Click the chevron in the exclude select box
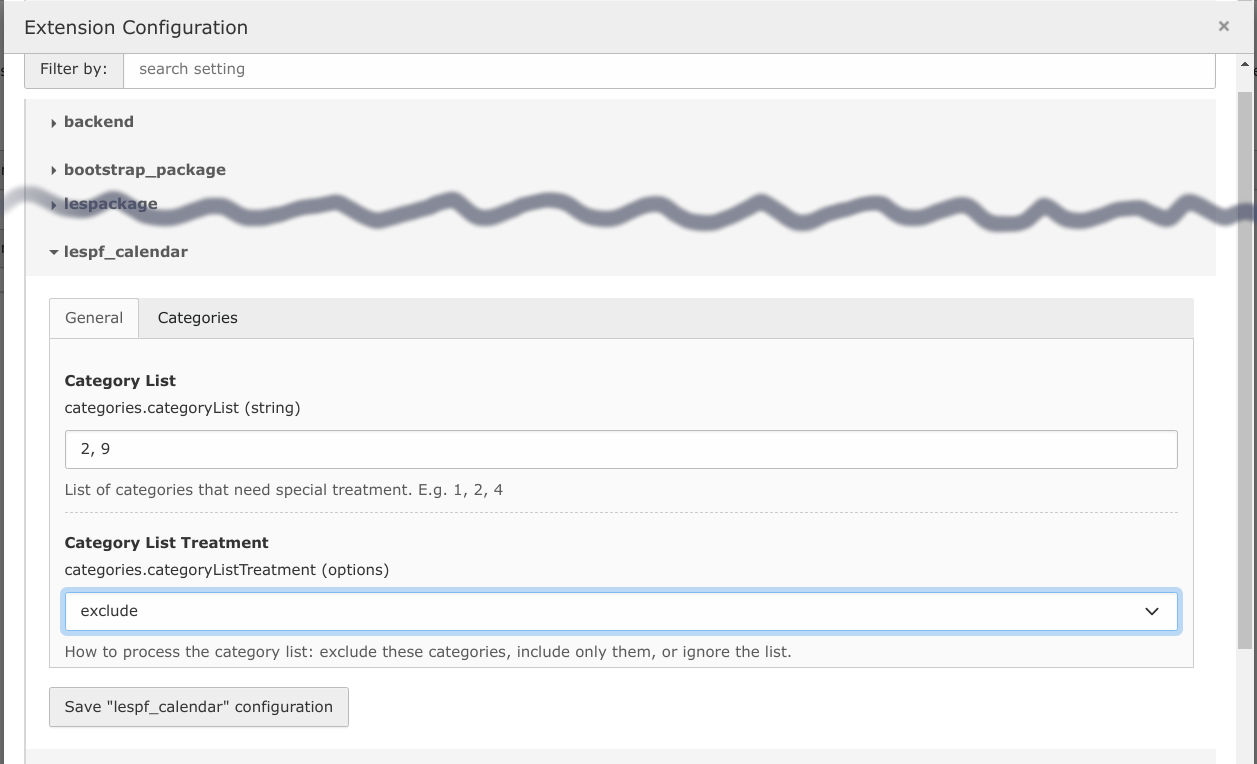This screenshot has height=764, width=1257. pyautogui.click(x=1151, y=611)
